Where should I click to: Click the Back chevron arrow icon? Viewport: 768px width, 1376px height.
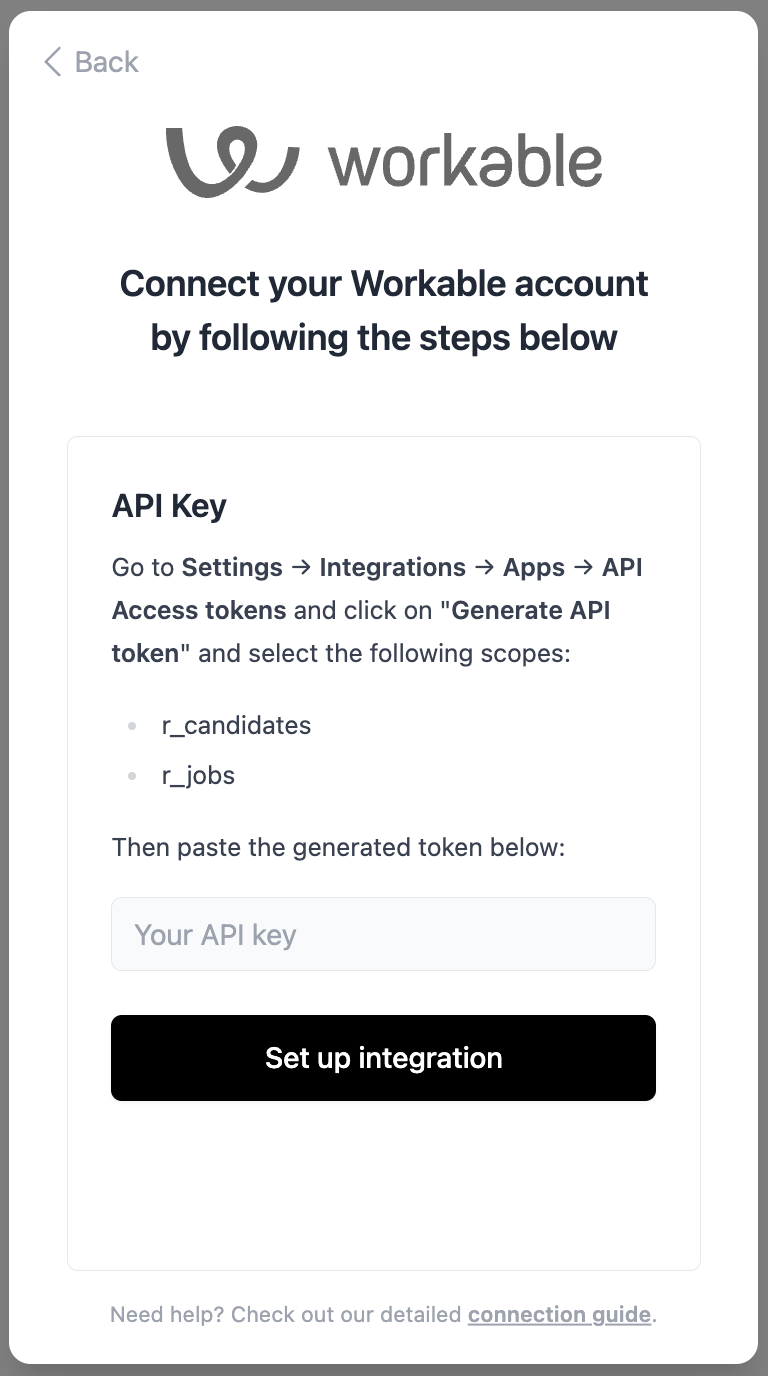click(53, 62)
